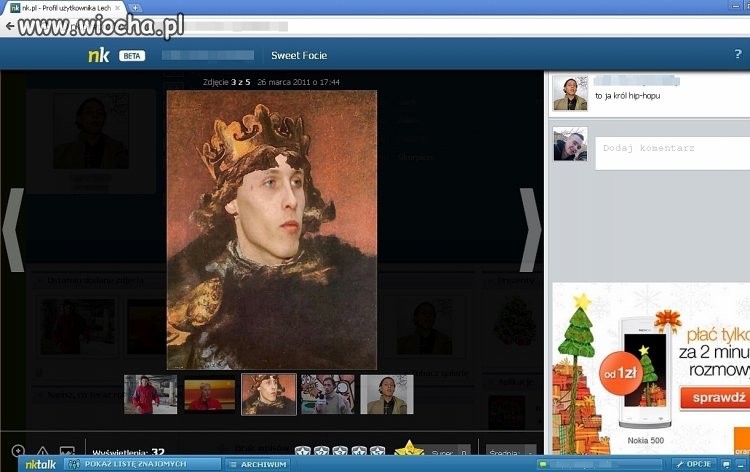Viewport: 750px width, 472px height.
Task: Open the Opcje settings in nktalk
Action: click(x=694, y=464)
